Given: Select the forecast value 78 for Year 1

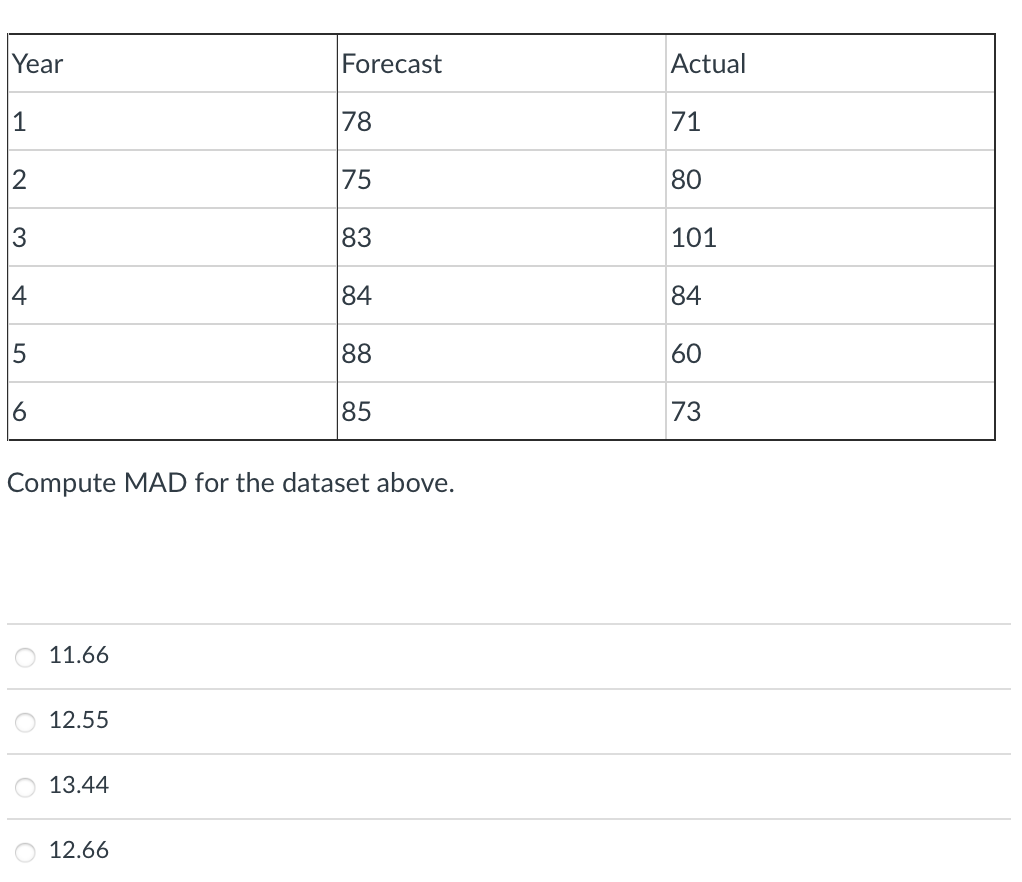Looking at the screenshot, I should pos(356,121).
